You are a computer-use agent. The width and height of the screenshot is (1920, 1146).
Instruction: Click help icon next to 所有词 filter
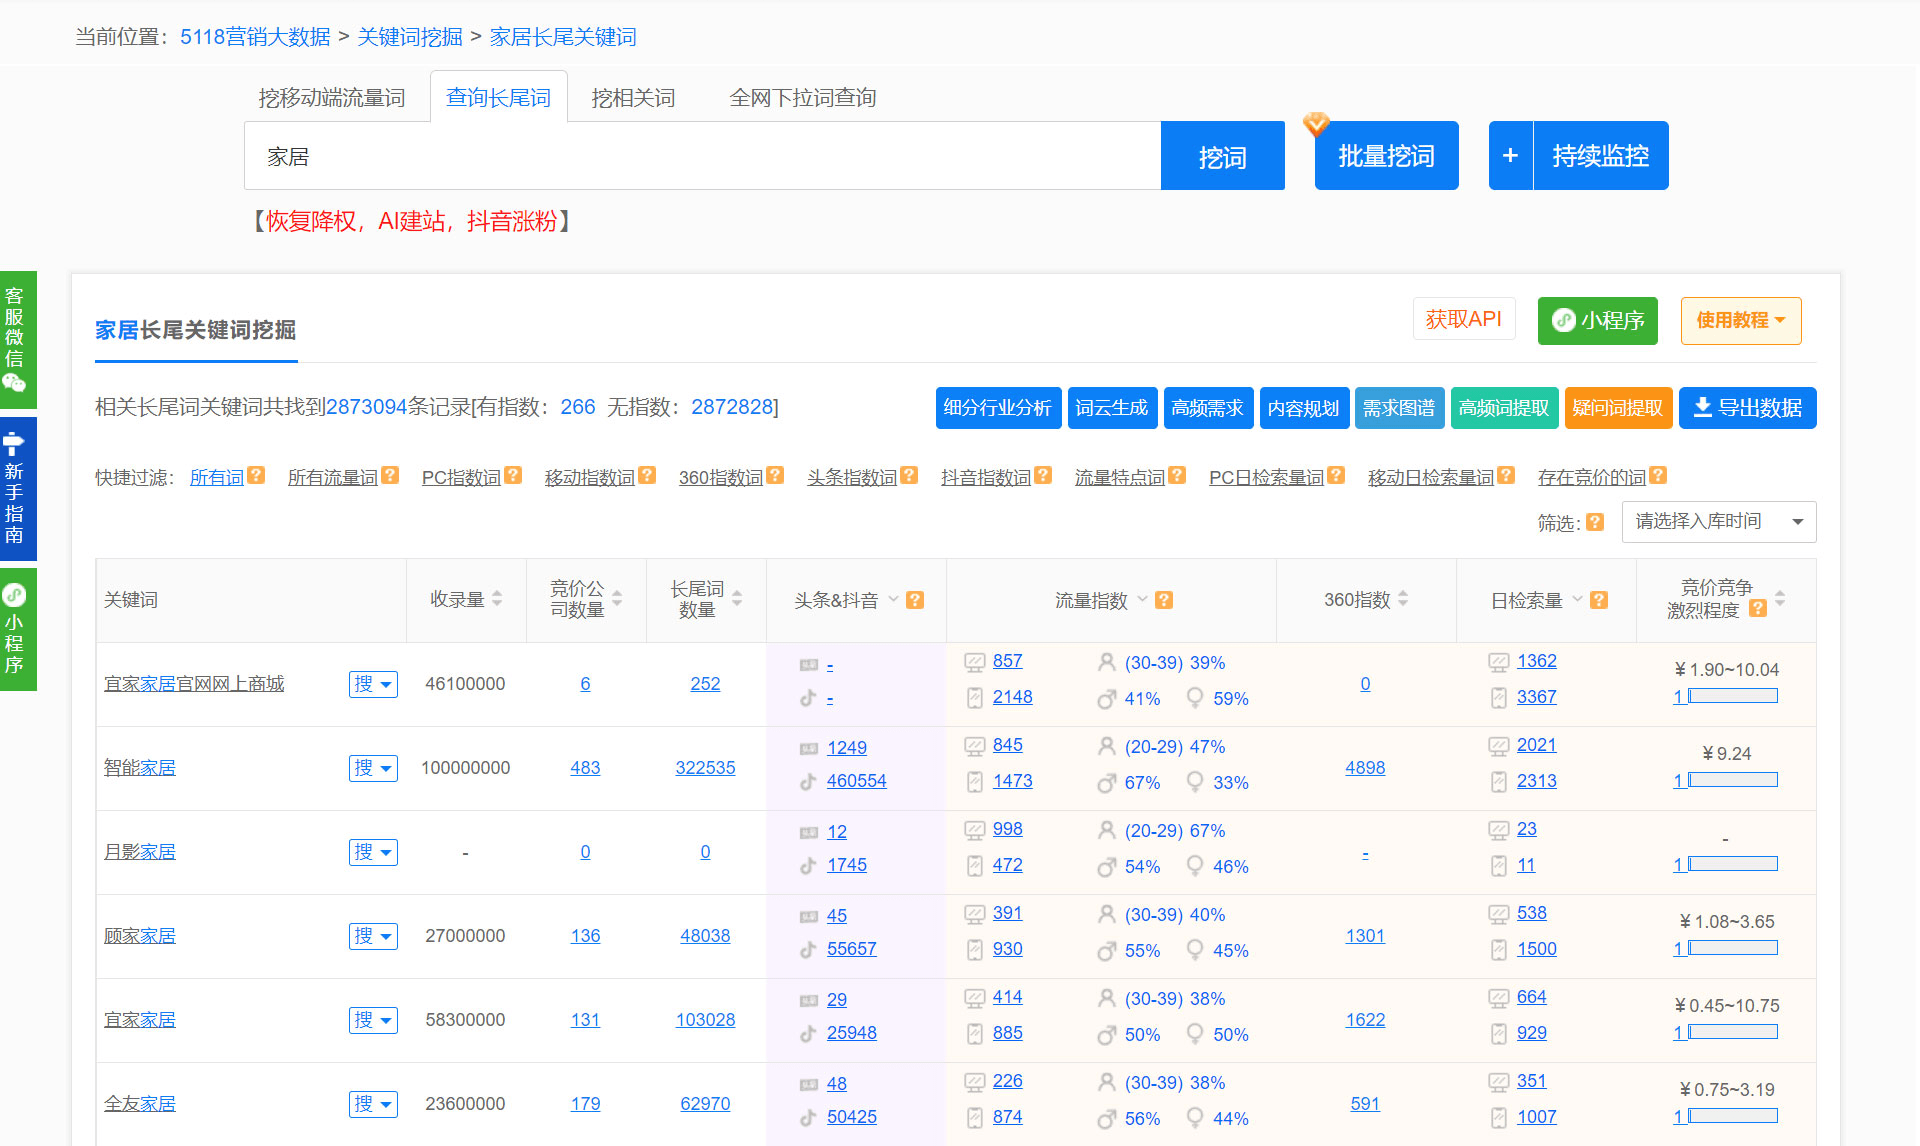click(256, 476)
